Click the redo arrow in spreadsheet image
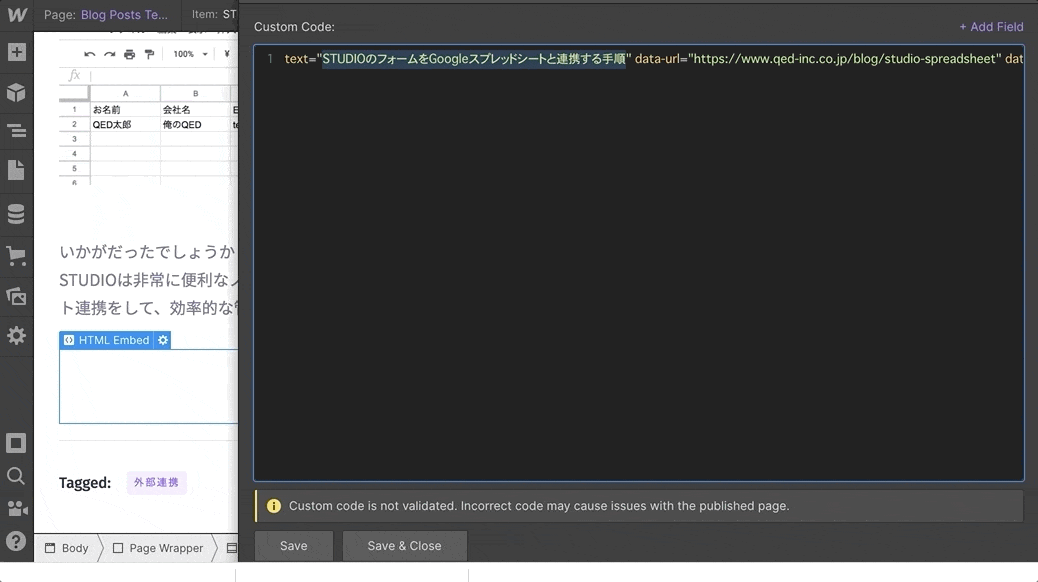1038x582 pixels. point(109,54)
